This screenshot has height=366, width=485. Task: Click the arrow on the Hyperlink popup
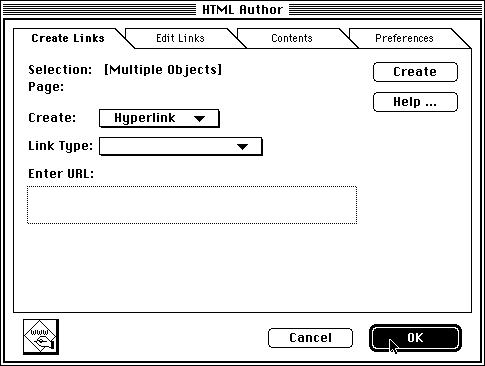(199, 119)
